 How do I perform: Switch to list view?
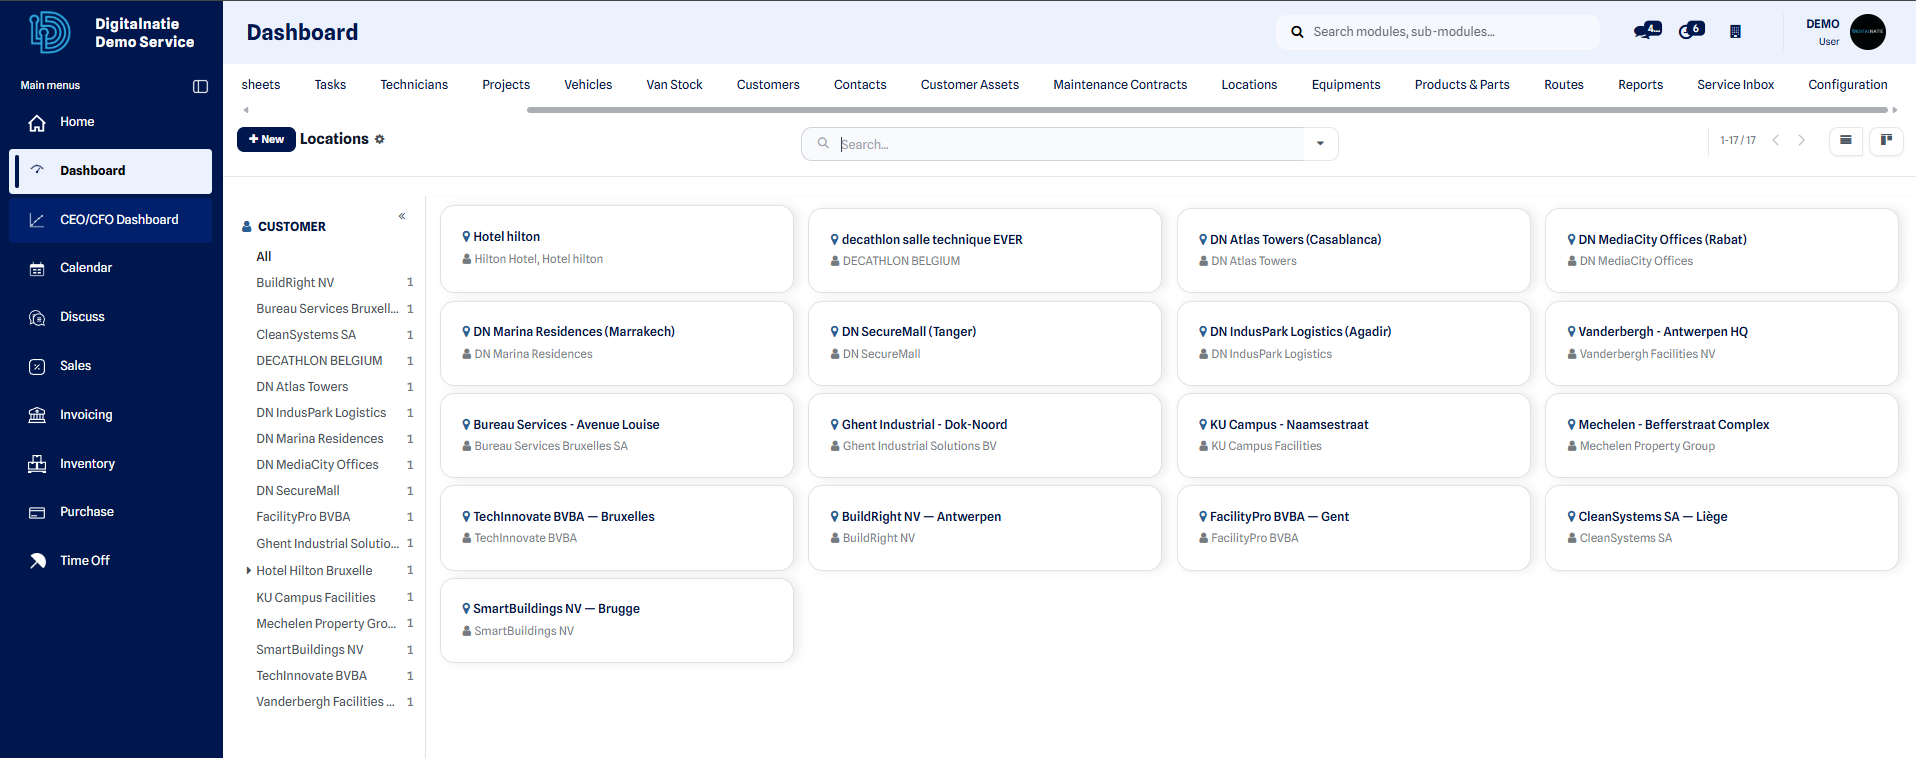coord(1846,140)
